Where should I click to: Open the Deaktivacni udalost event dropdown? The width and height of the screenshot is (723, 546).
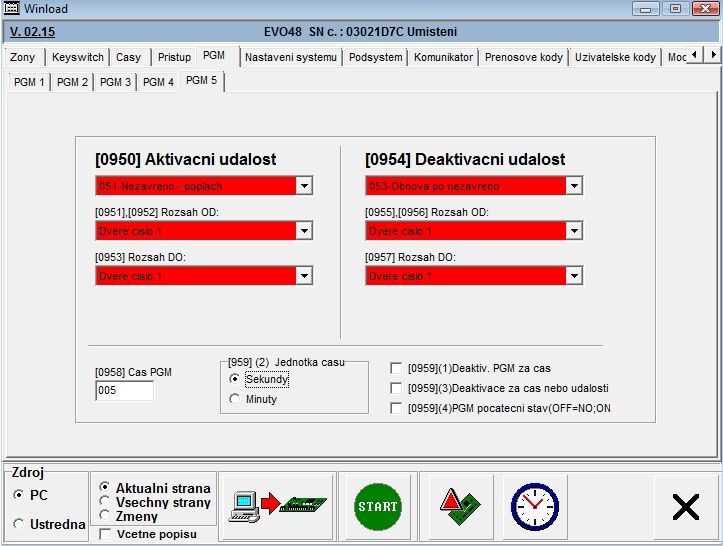pos(573,186)
